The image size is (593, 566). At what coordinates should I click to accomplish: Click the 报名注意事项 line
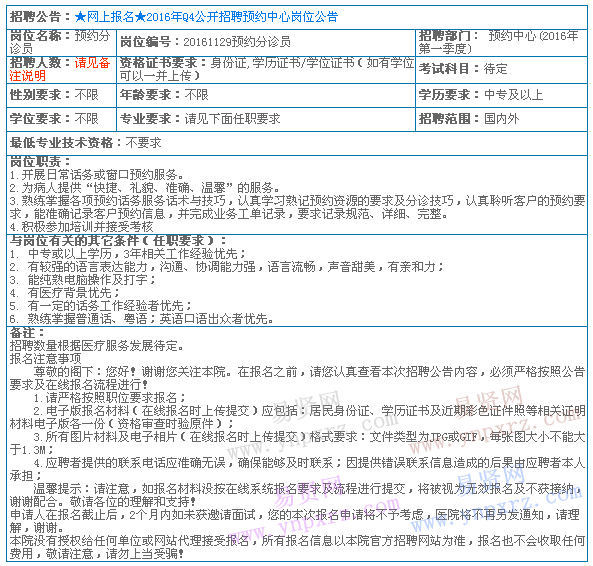tap(45, 358)
